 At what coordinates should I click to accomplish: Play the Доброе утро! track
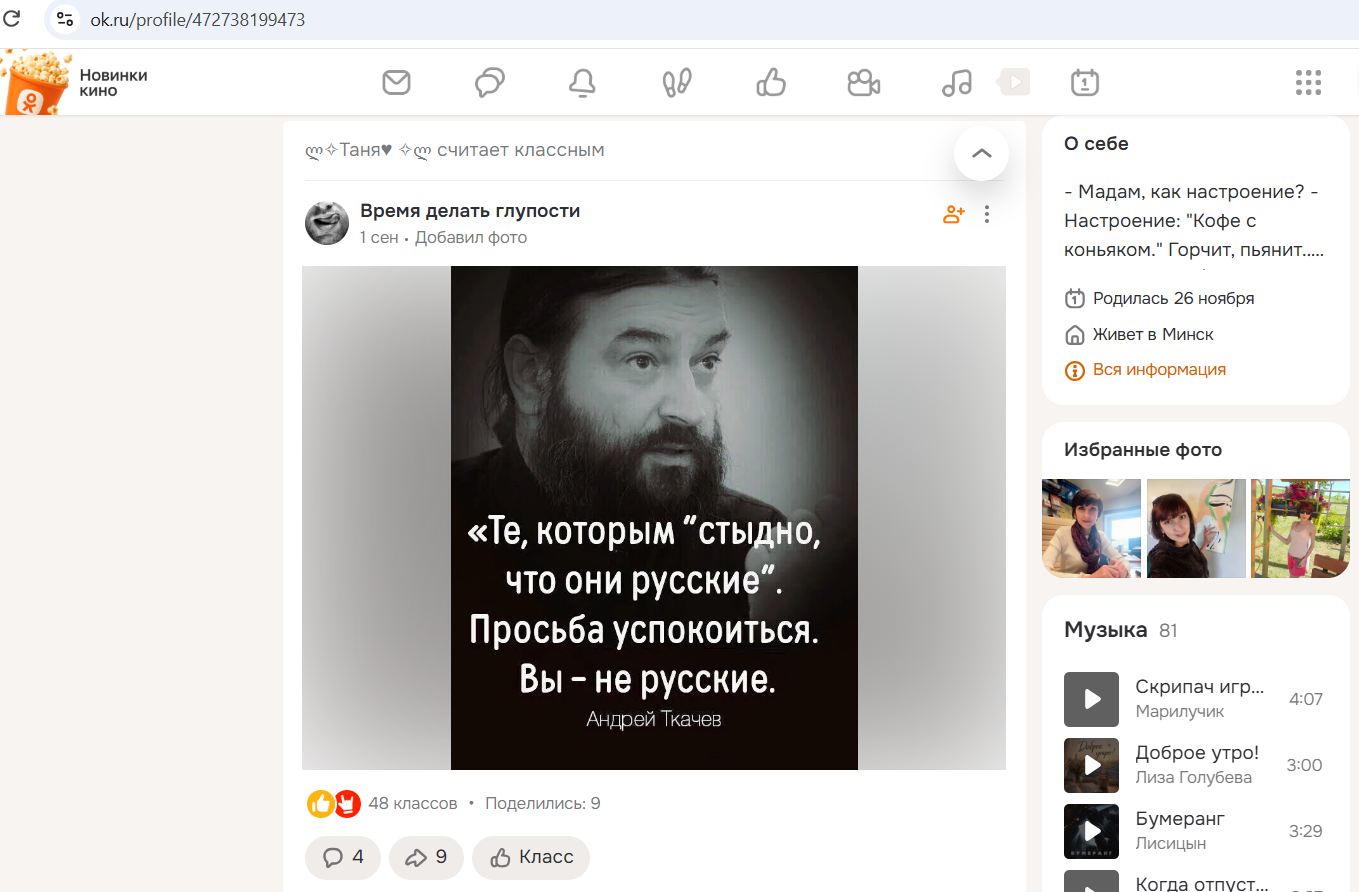click(x=1091, y=765)
